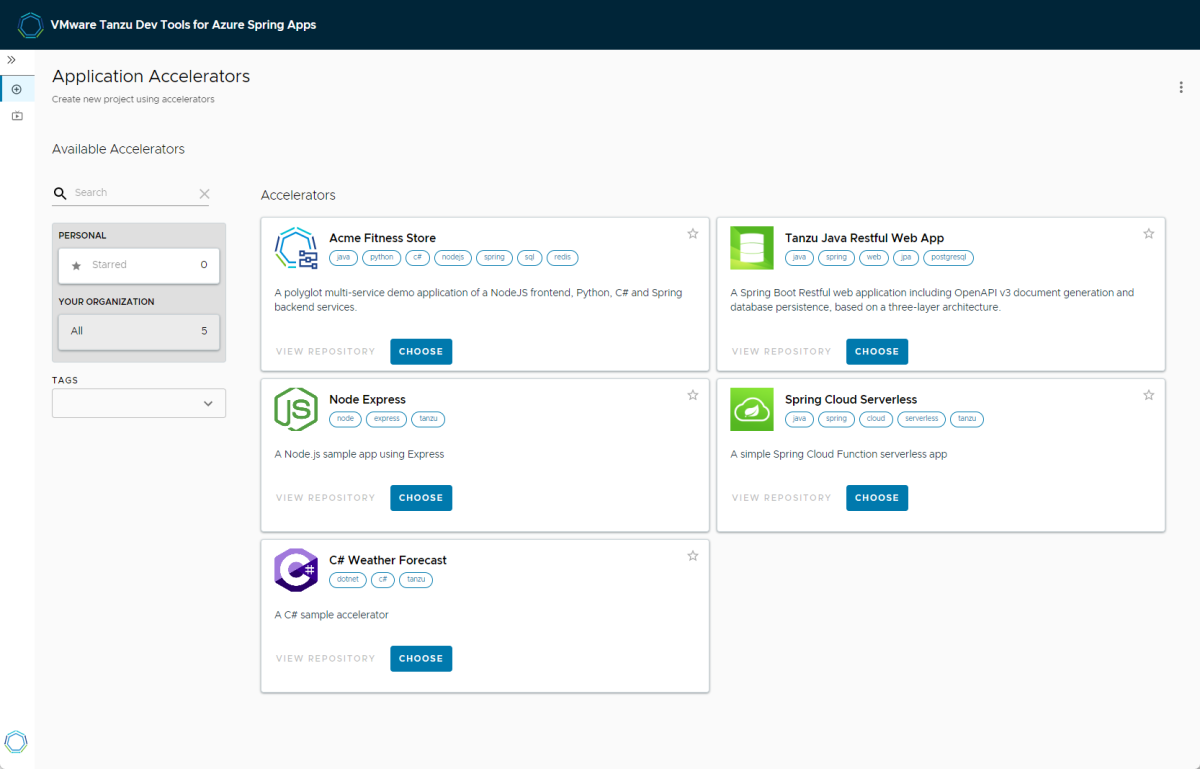Open the Tags dropdown

[x=139, y=403]
